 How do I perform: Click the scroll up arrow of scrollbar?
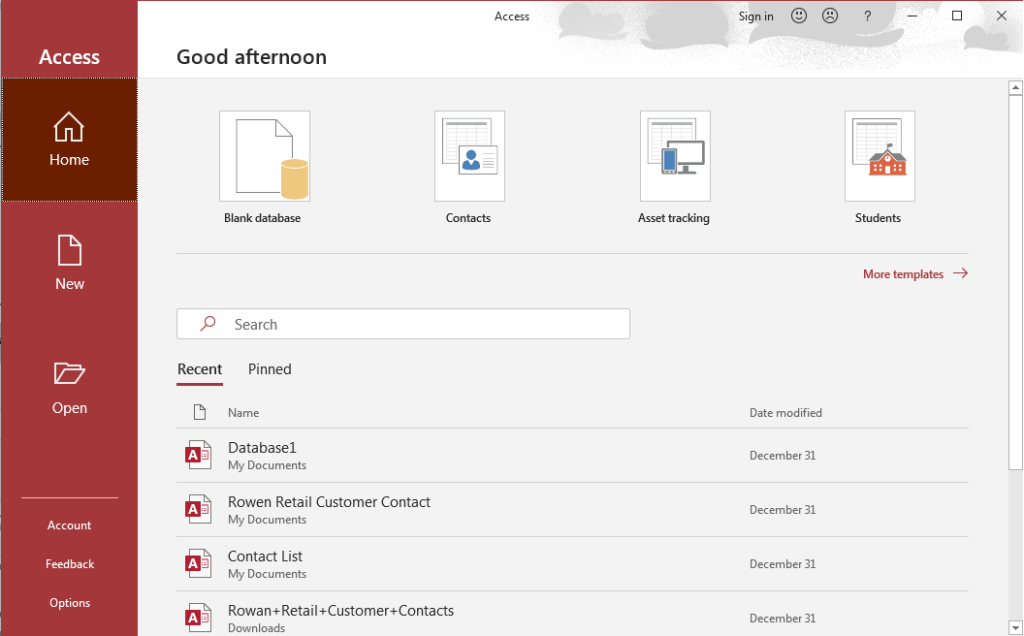pyautogui.click(x=1015, y=87)
